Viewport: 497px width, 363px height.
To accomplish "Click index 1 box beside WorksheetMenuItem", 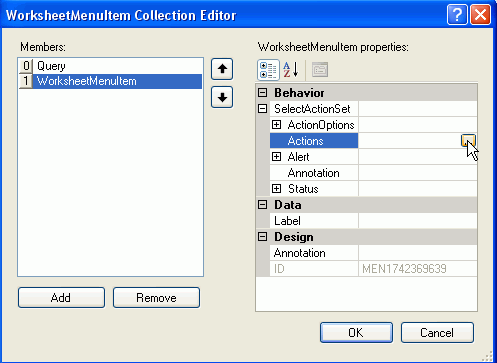I will [x=26, y=81].
